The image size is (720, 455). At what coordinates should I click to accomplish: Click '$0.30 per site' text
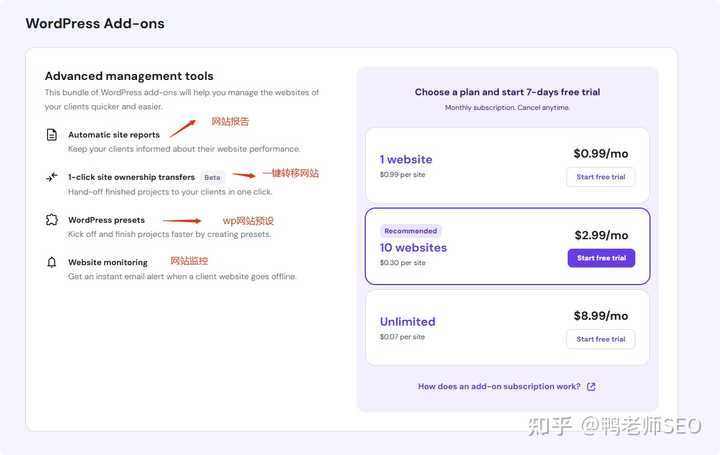[x=403, y=263]
